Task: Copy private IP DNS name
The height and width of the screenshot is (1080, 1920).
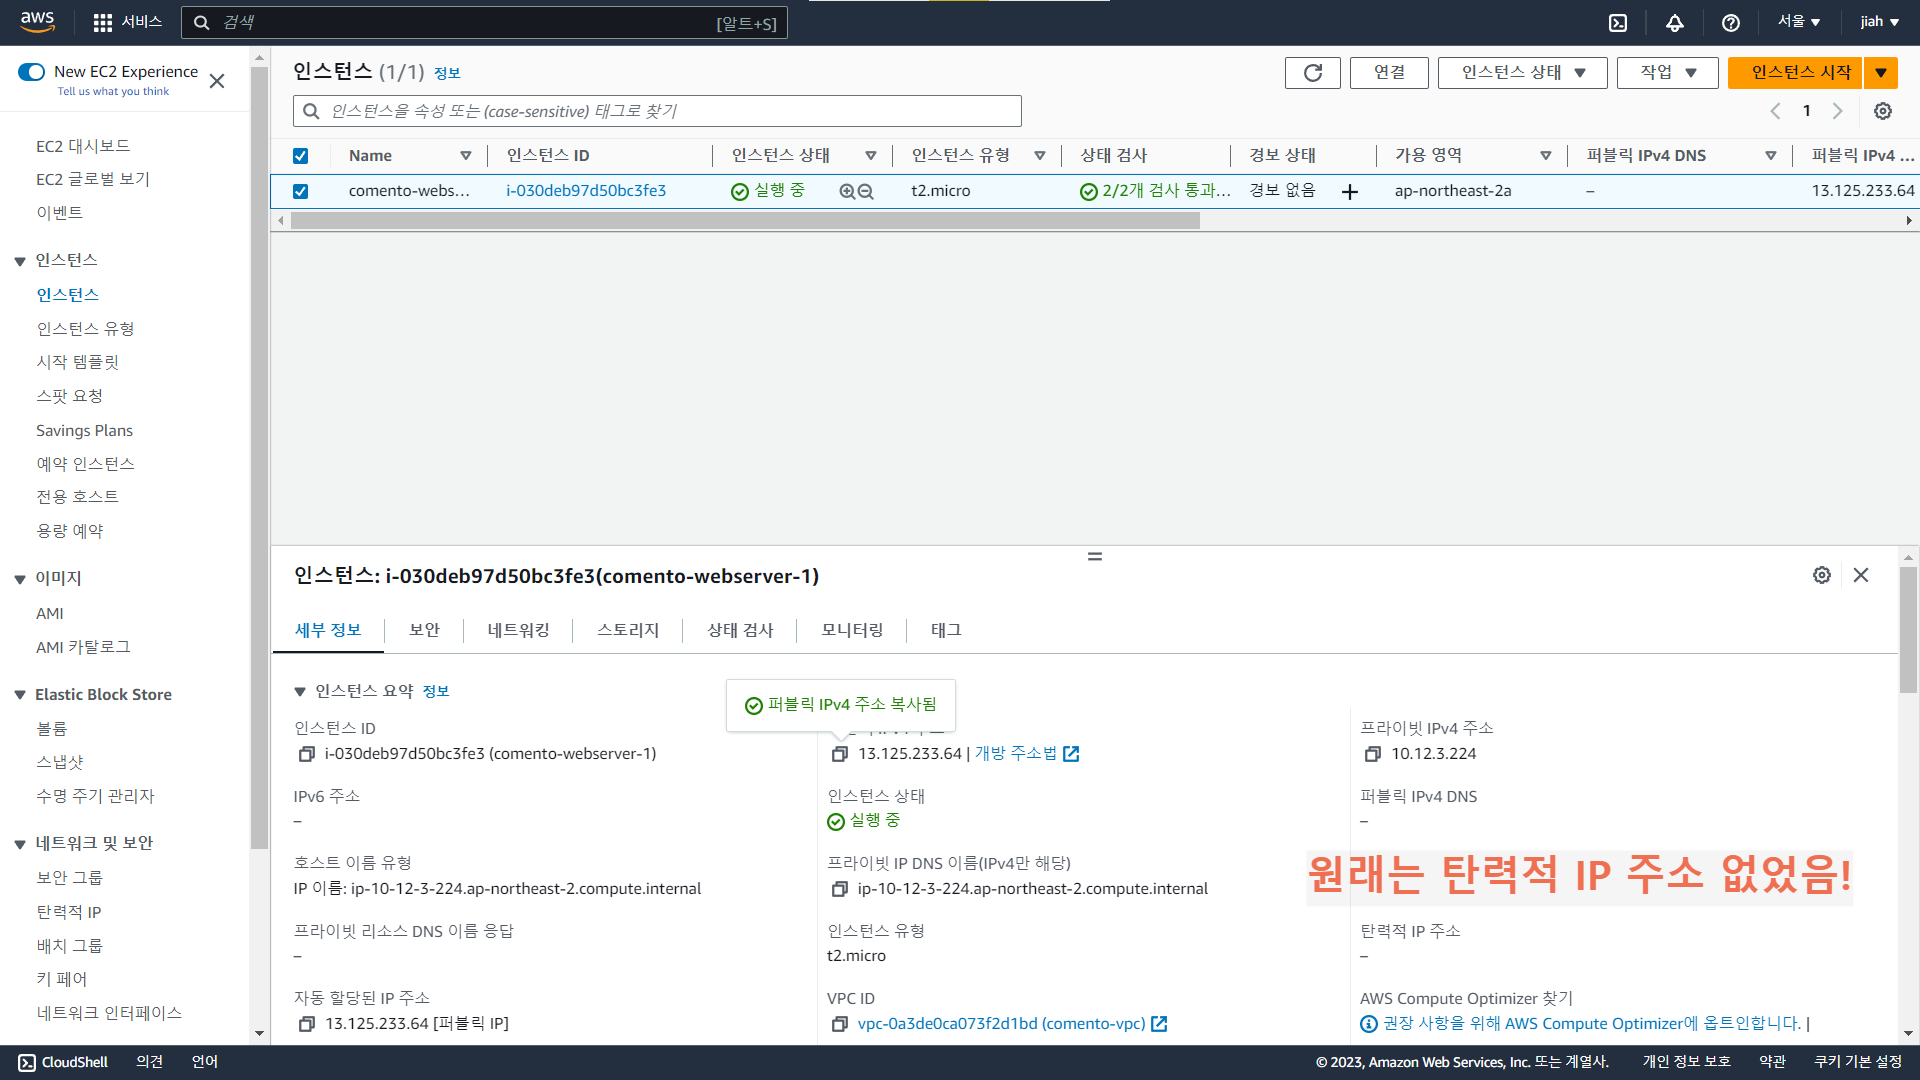Action: [840, 889]
